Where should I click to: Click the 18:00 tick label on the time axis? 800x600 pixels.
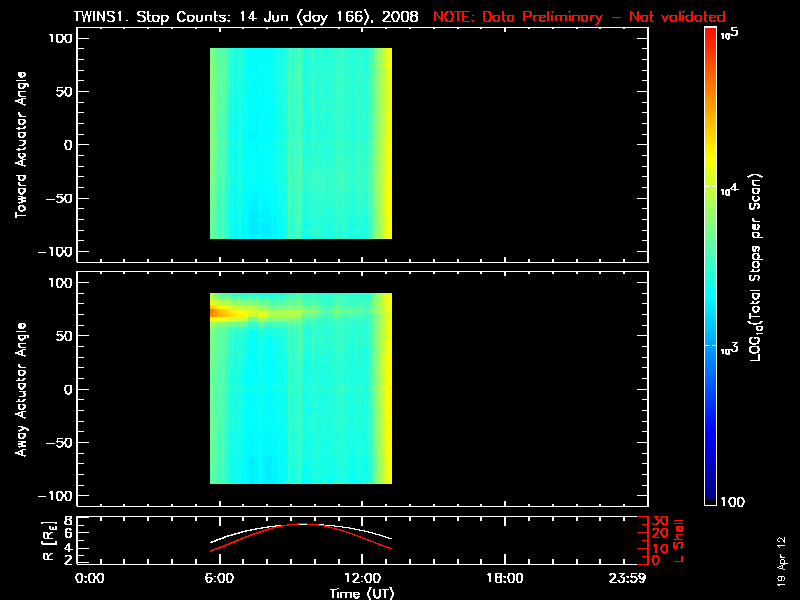503,579
